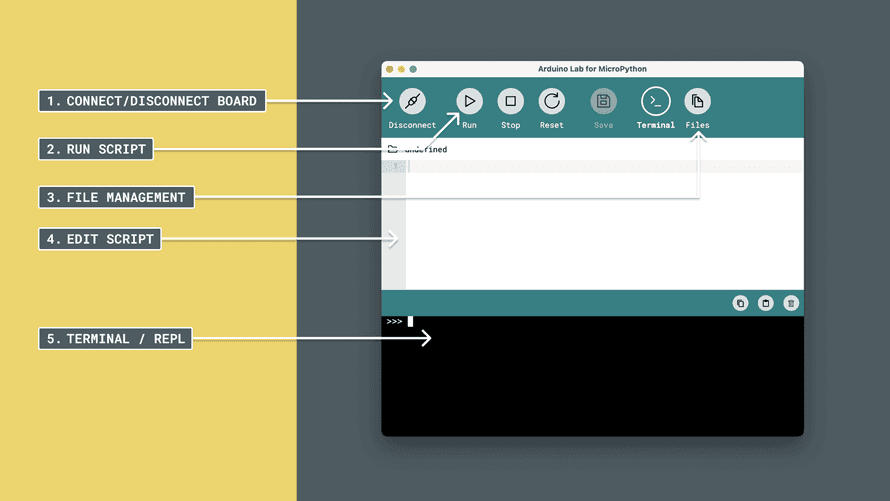
Task: Stop the running script
Action: point(510,102)
